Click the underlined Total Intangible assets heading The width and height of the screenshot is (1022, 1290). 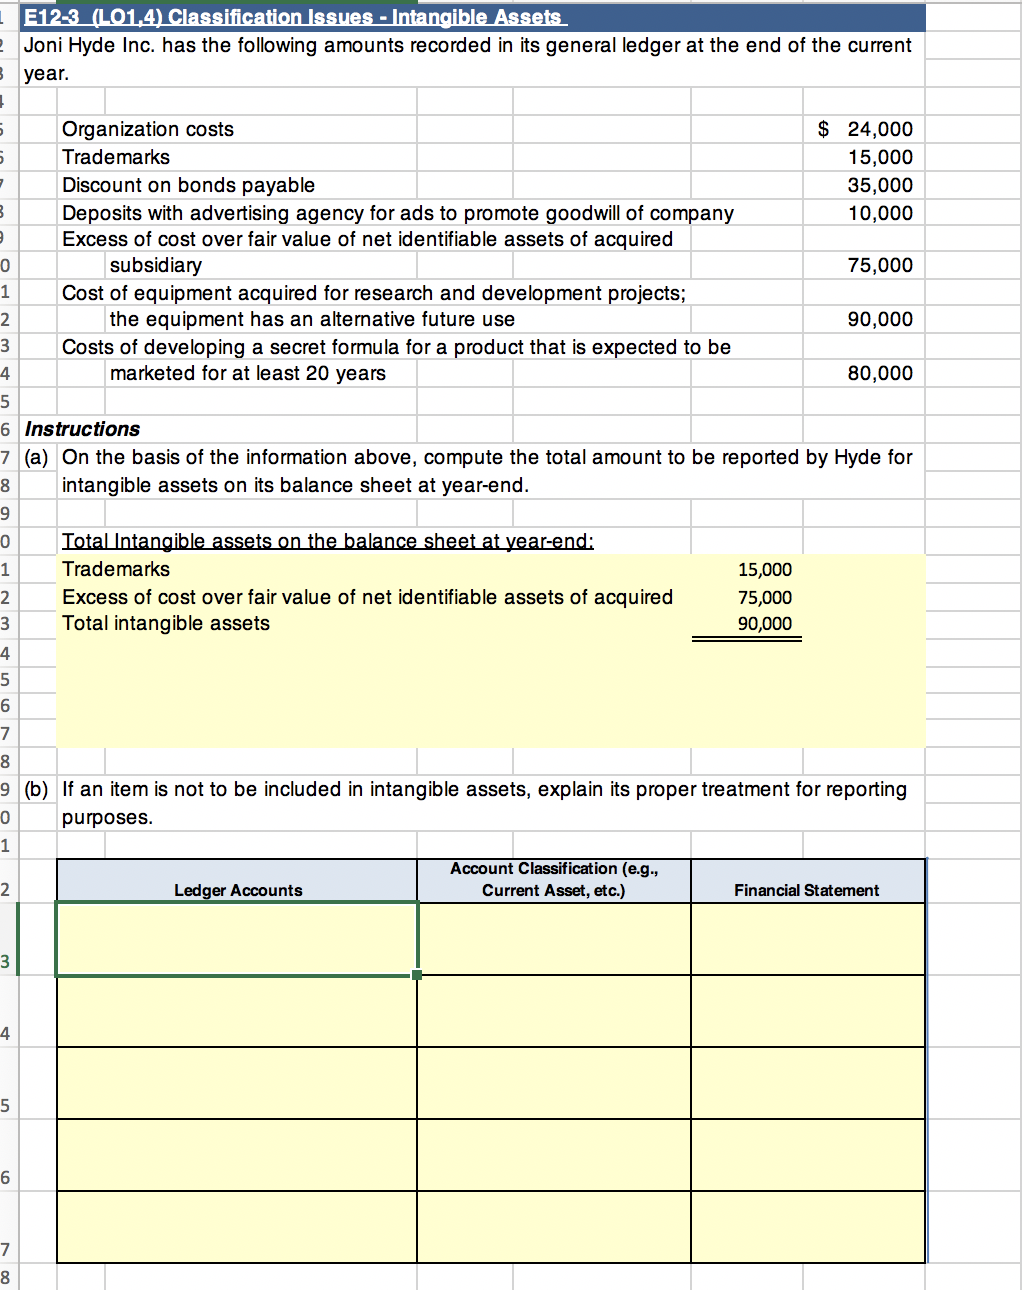point(327,541)
